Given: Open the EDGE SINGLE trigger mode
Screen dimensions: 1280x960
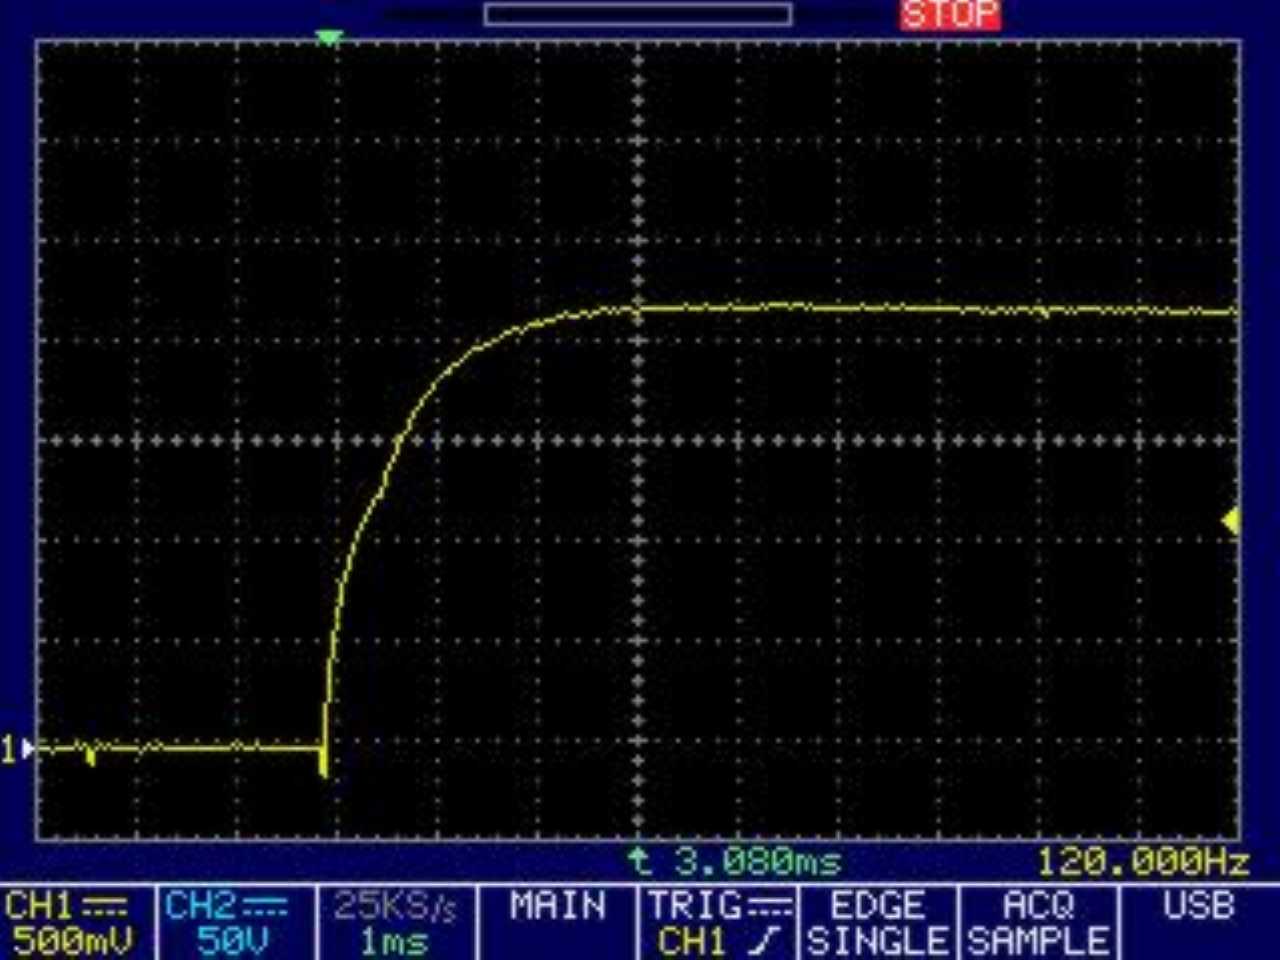Looking at the screenshot, I should click(x=877, y=923).
